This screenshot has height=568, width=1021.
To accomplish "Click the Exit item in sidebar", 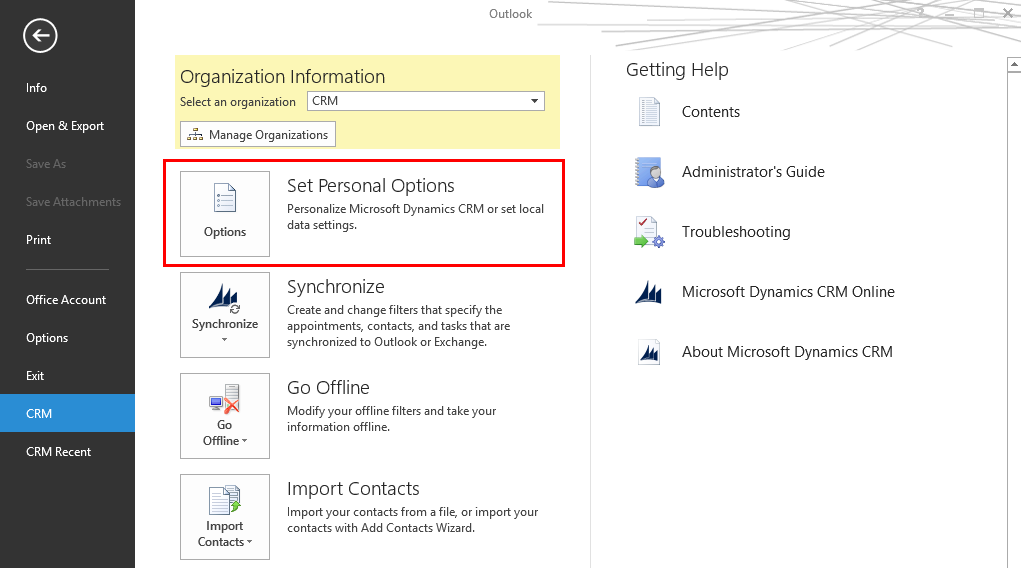I will tap(35, 376).
